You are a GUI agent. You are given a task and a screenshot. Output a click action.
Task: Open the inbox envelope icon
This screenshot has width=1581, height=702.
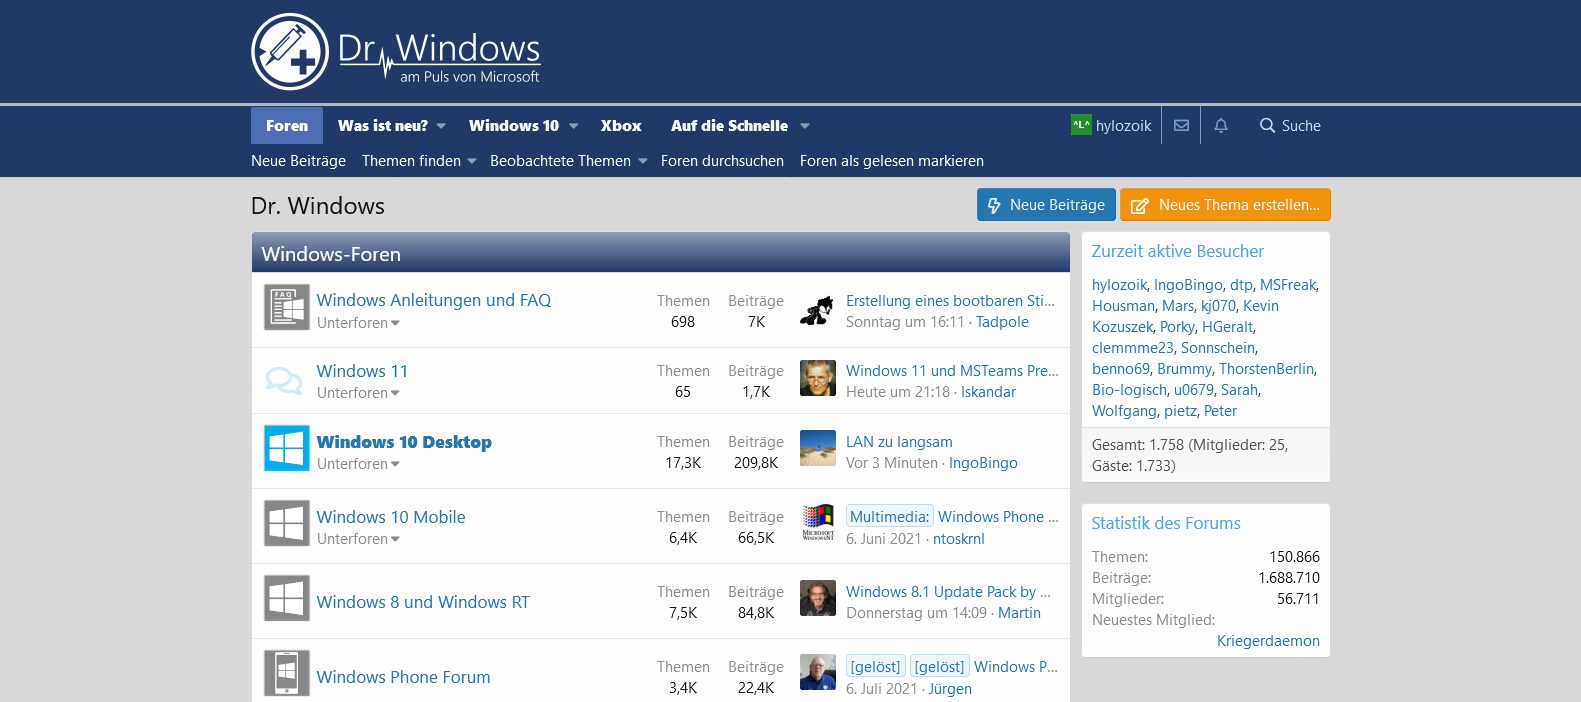tap(1181, 125)
